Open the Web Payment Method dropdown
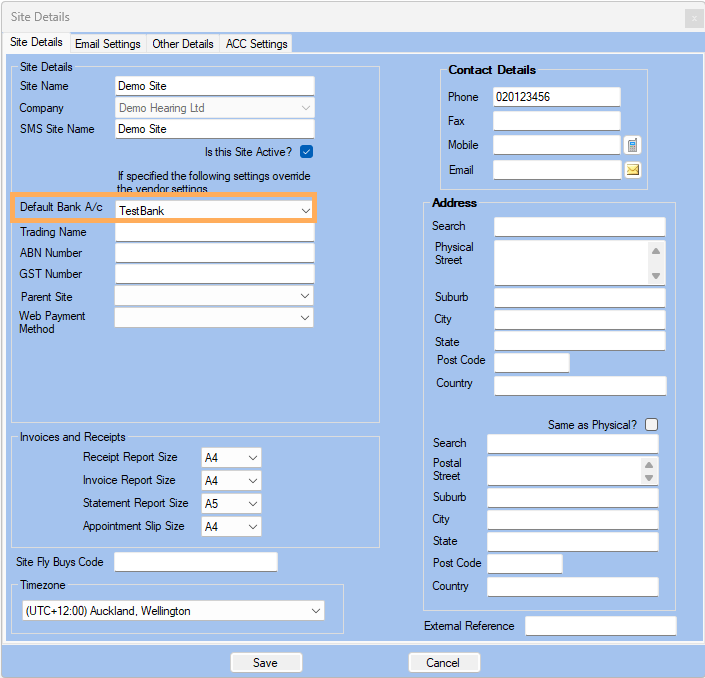Screen dimensions: 705x678 point(305,317)
